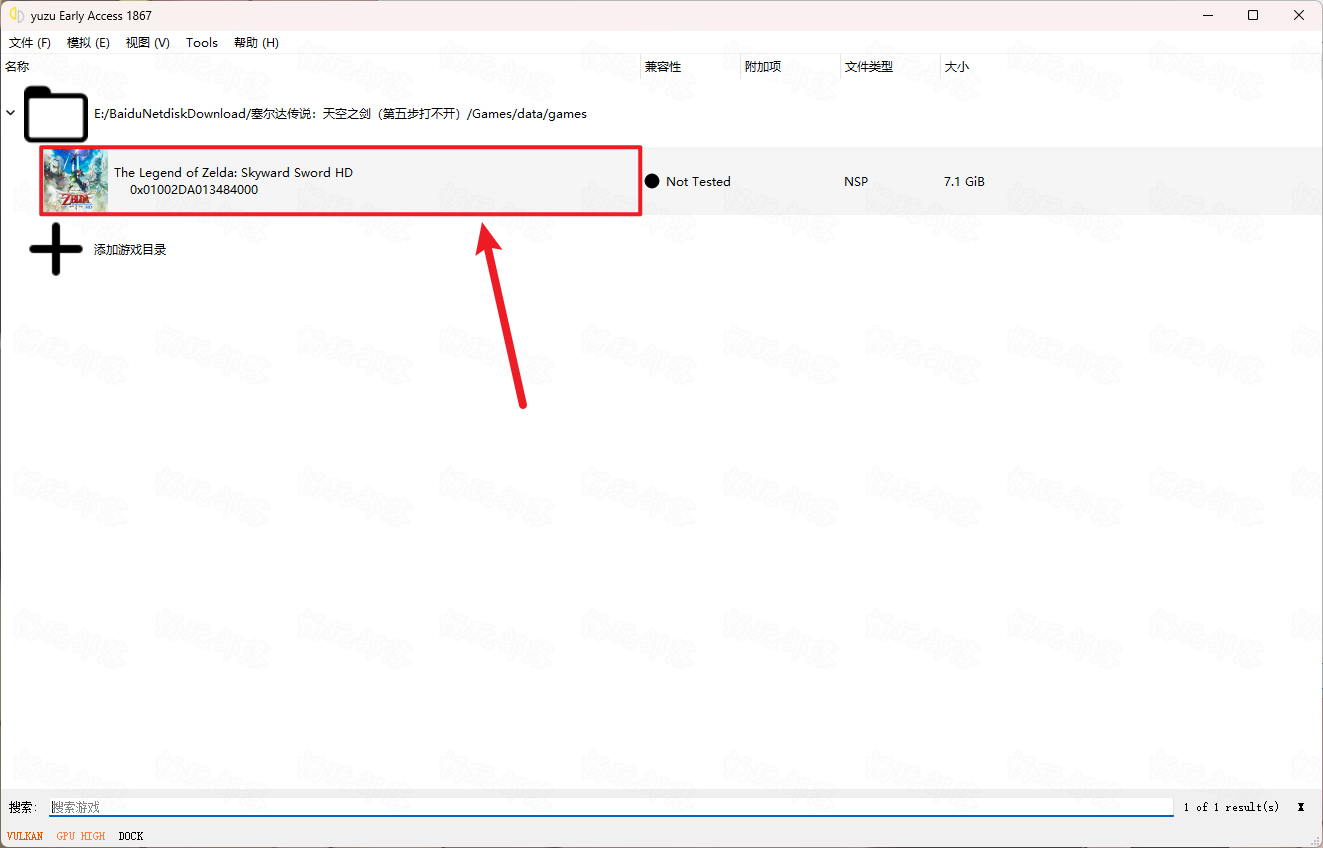Click the Not Tested compatibility dot
This screenshot has width=1323, height=848.
pyautogui.click(x=652, y=181)
